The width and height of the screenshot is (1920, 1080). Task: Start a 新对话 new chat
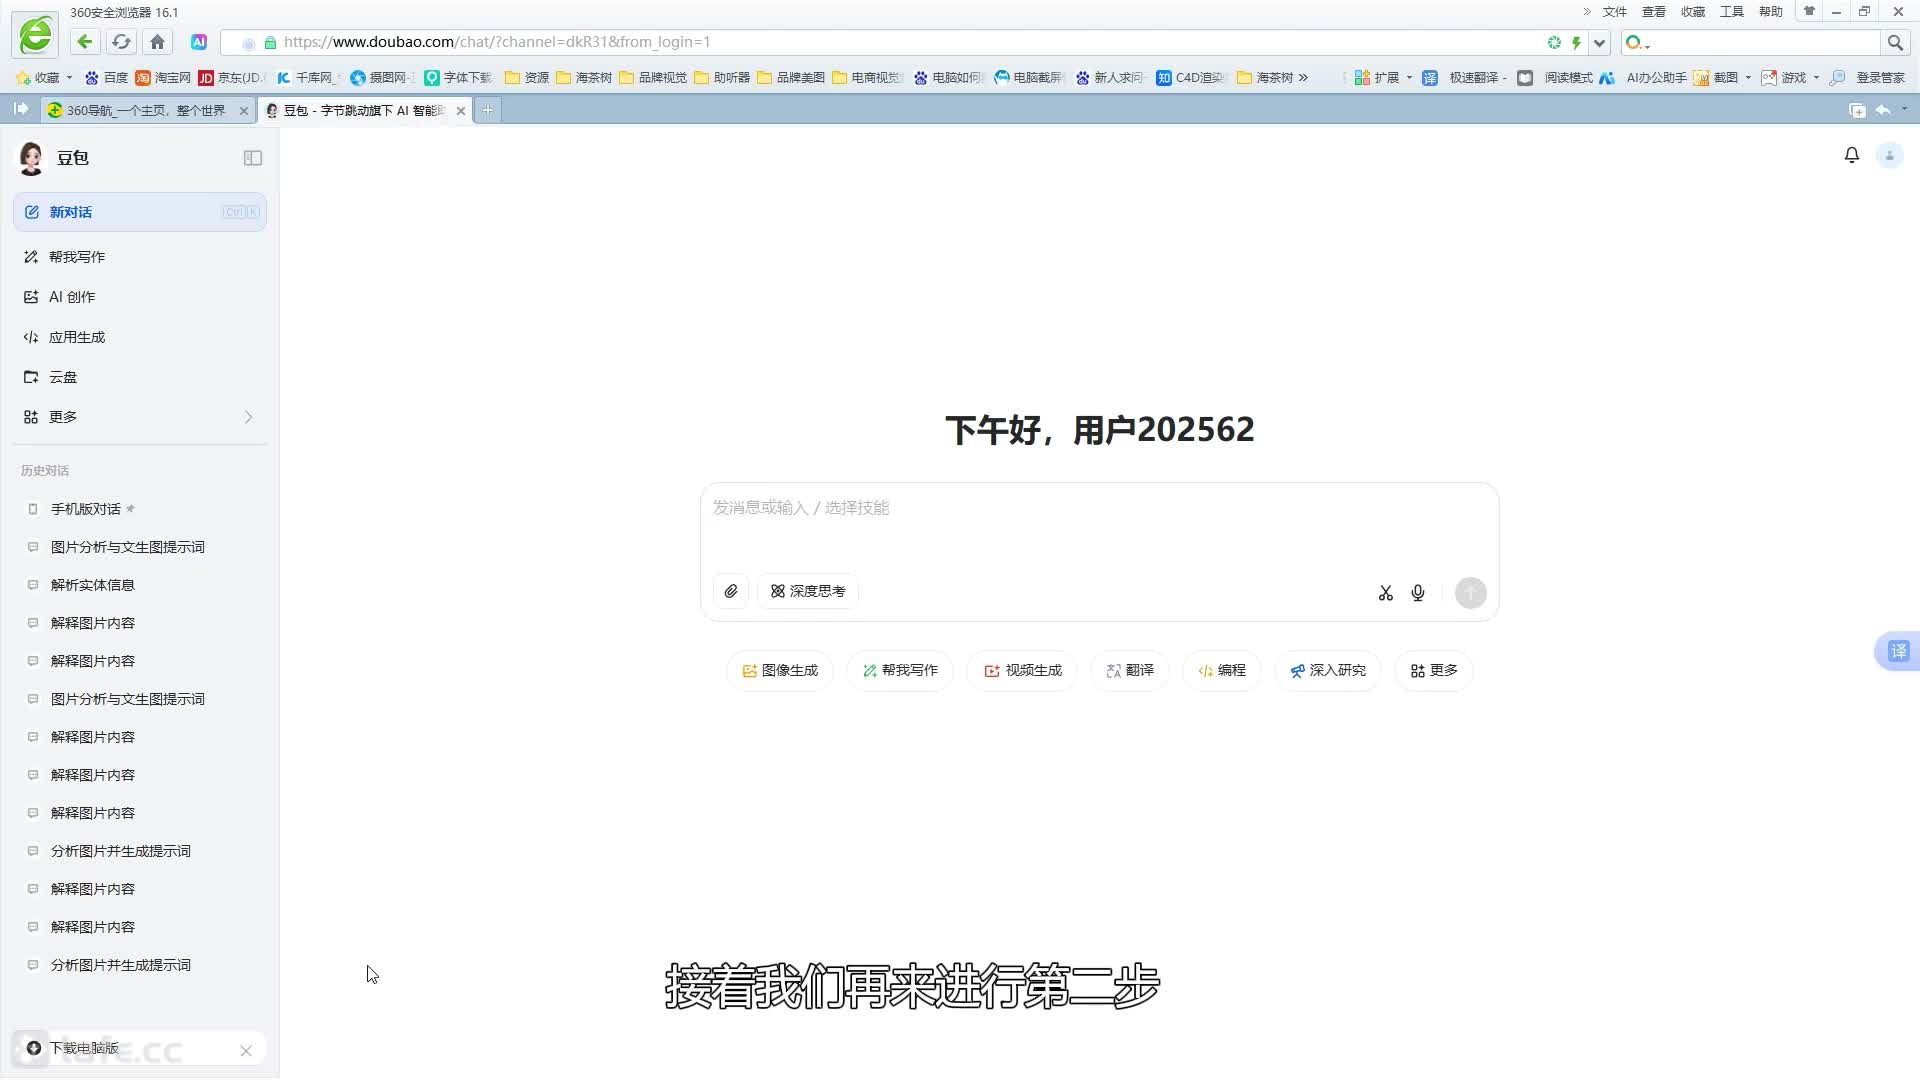(140, 212)
